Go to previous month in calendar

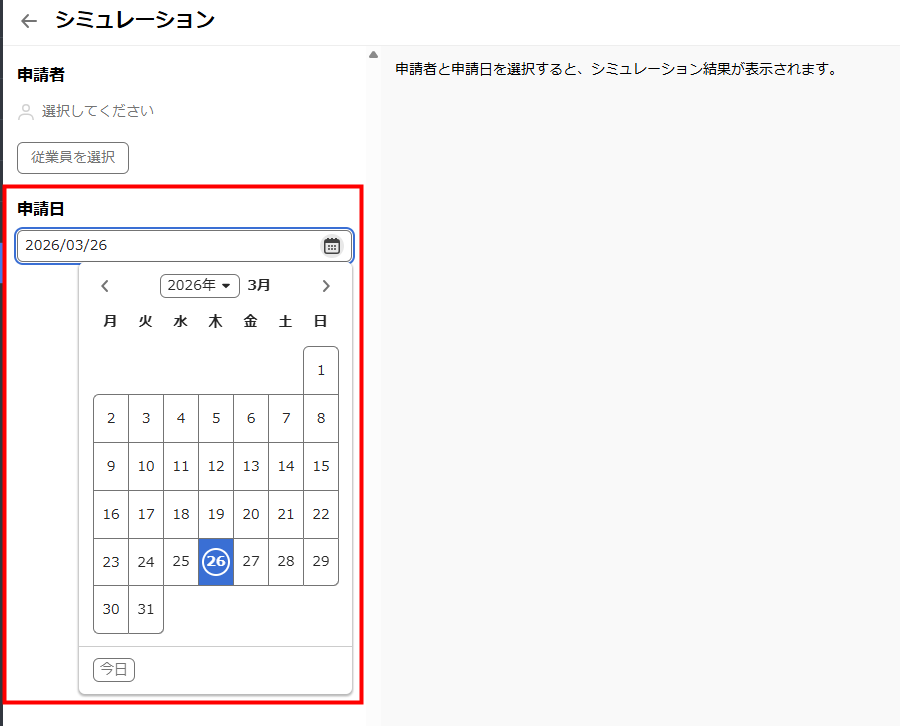pyautogui.click(x=105, y=286)
